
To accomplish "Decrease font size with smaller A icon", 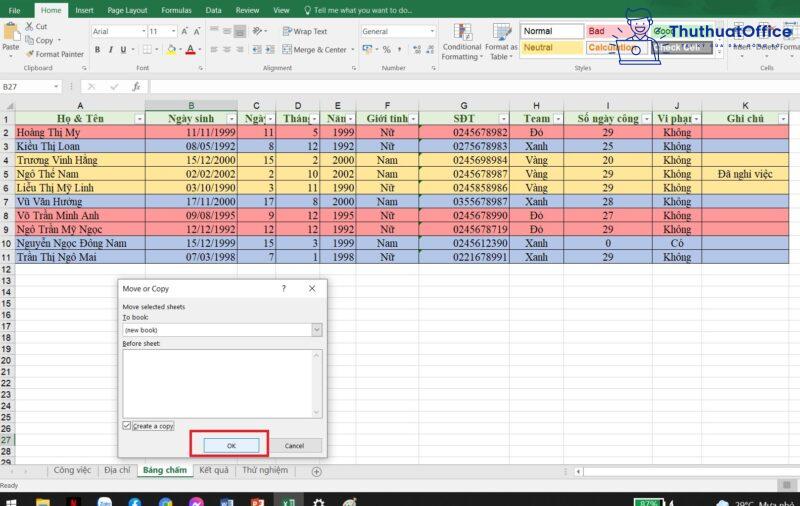I will (x=197, y=31).
